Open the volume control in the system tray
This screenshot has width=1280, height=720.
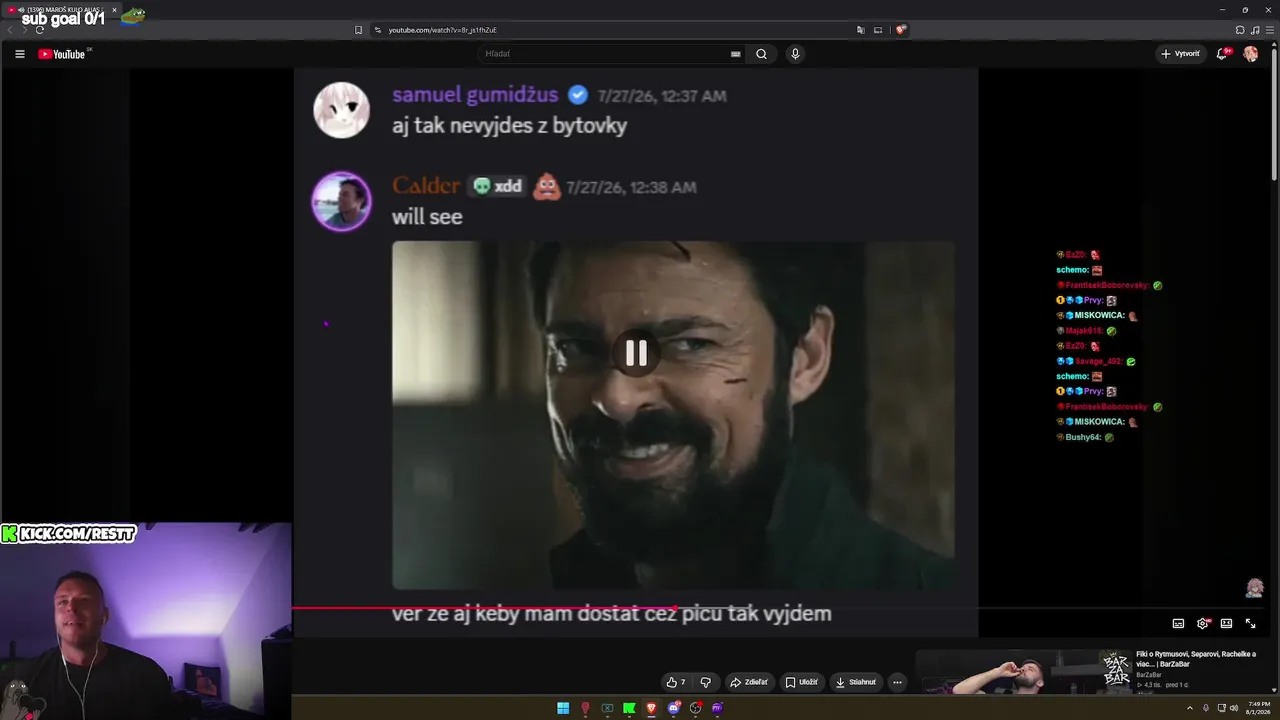pos(1234,708)
